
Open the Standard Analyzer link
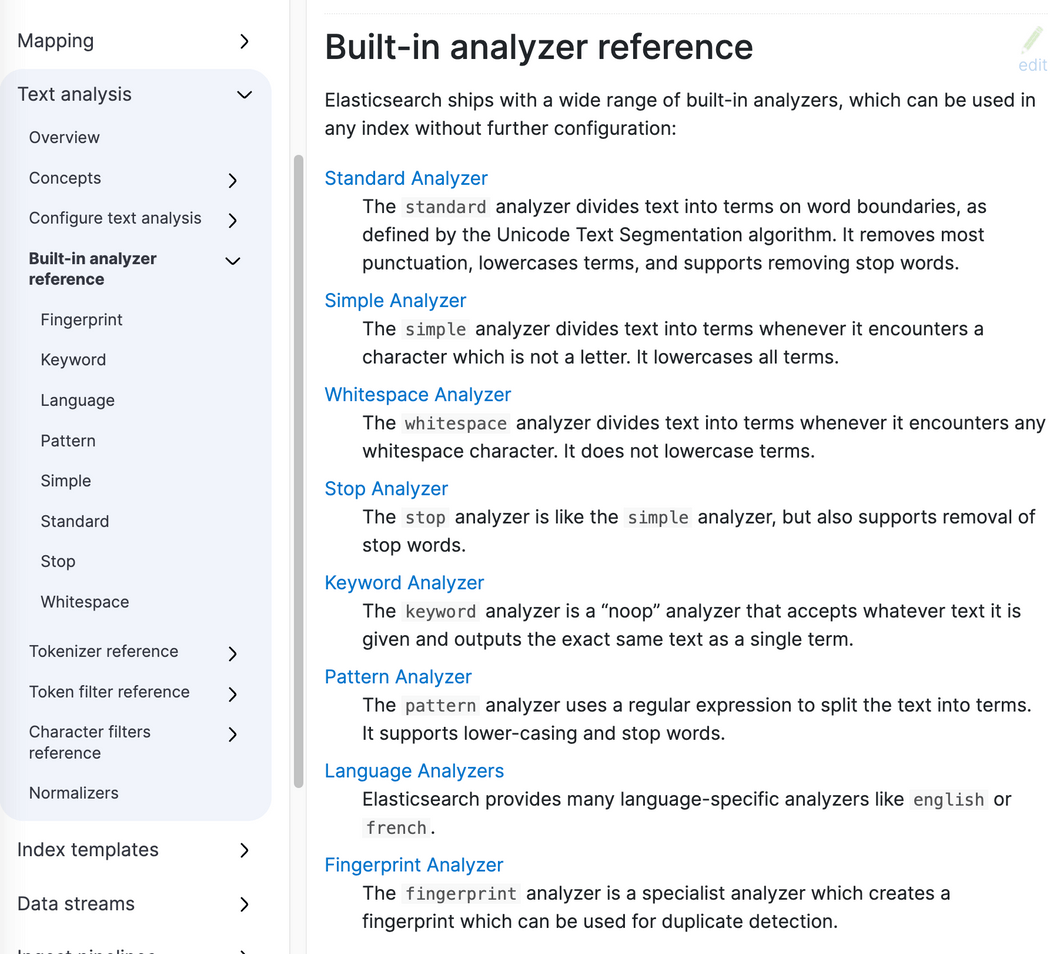[x=406, y=178]
